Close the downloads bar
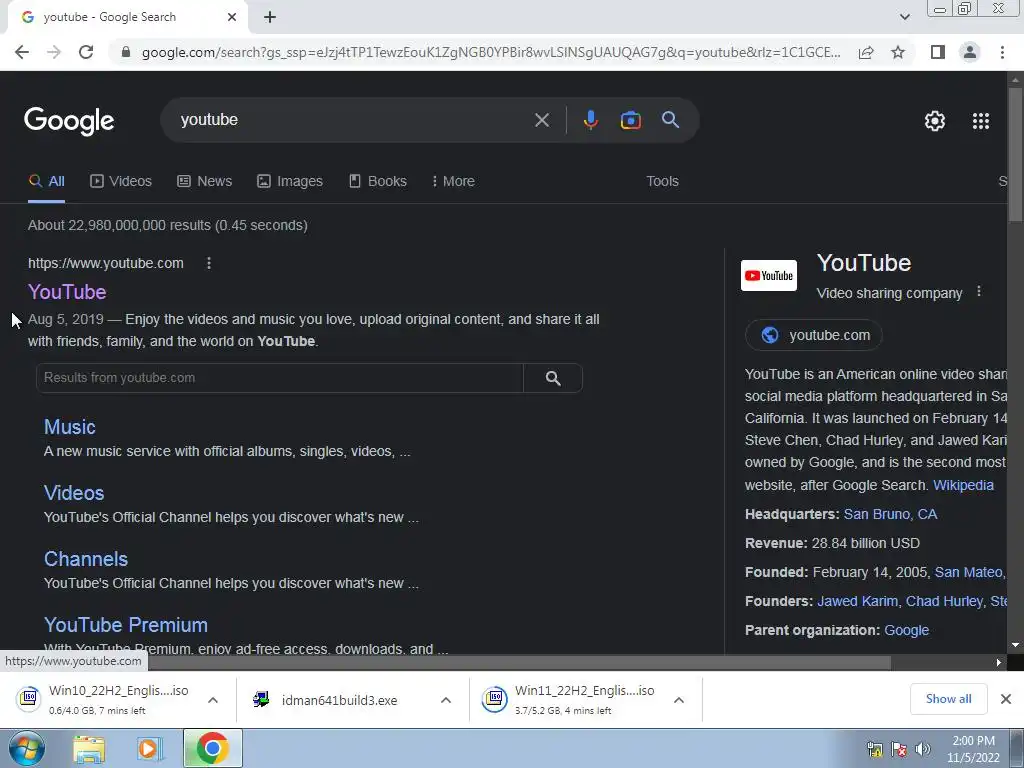The height and width of the screenshot is (768, 1024). [1006, 699]
